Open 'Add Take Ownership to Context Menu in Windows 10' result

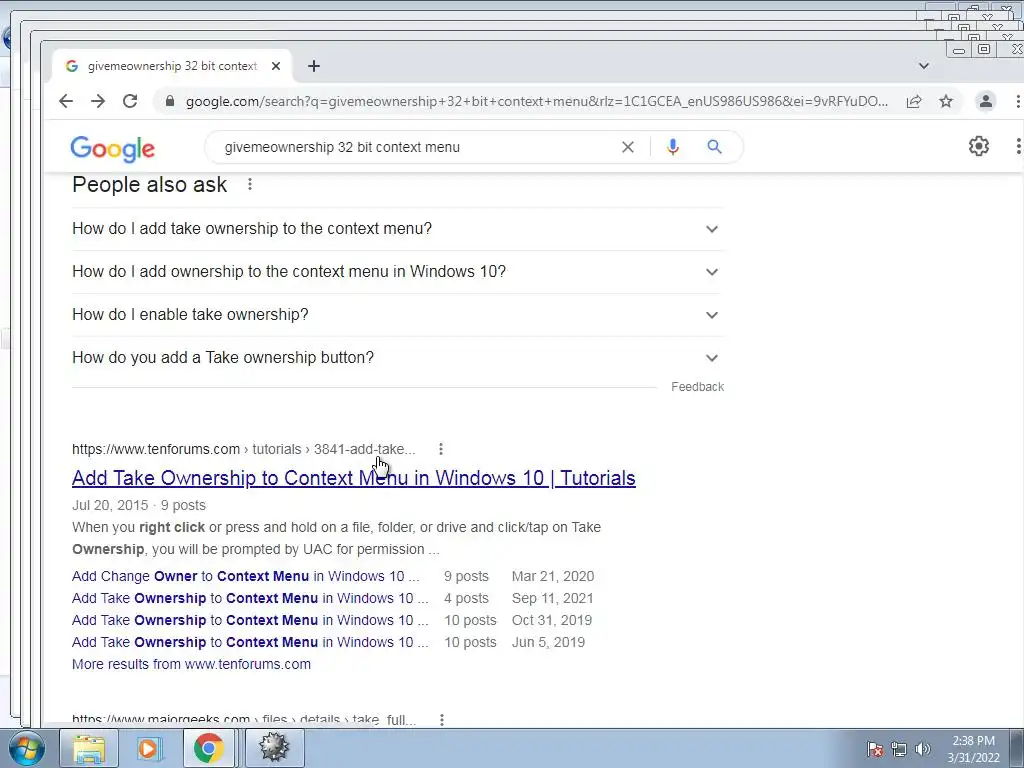353,478
